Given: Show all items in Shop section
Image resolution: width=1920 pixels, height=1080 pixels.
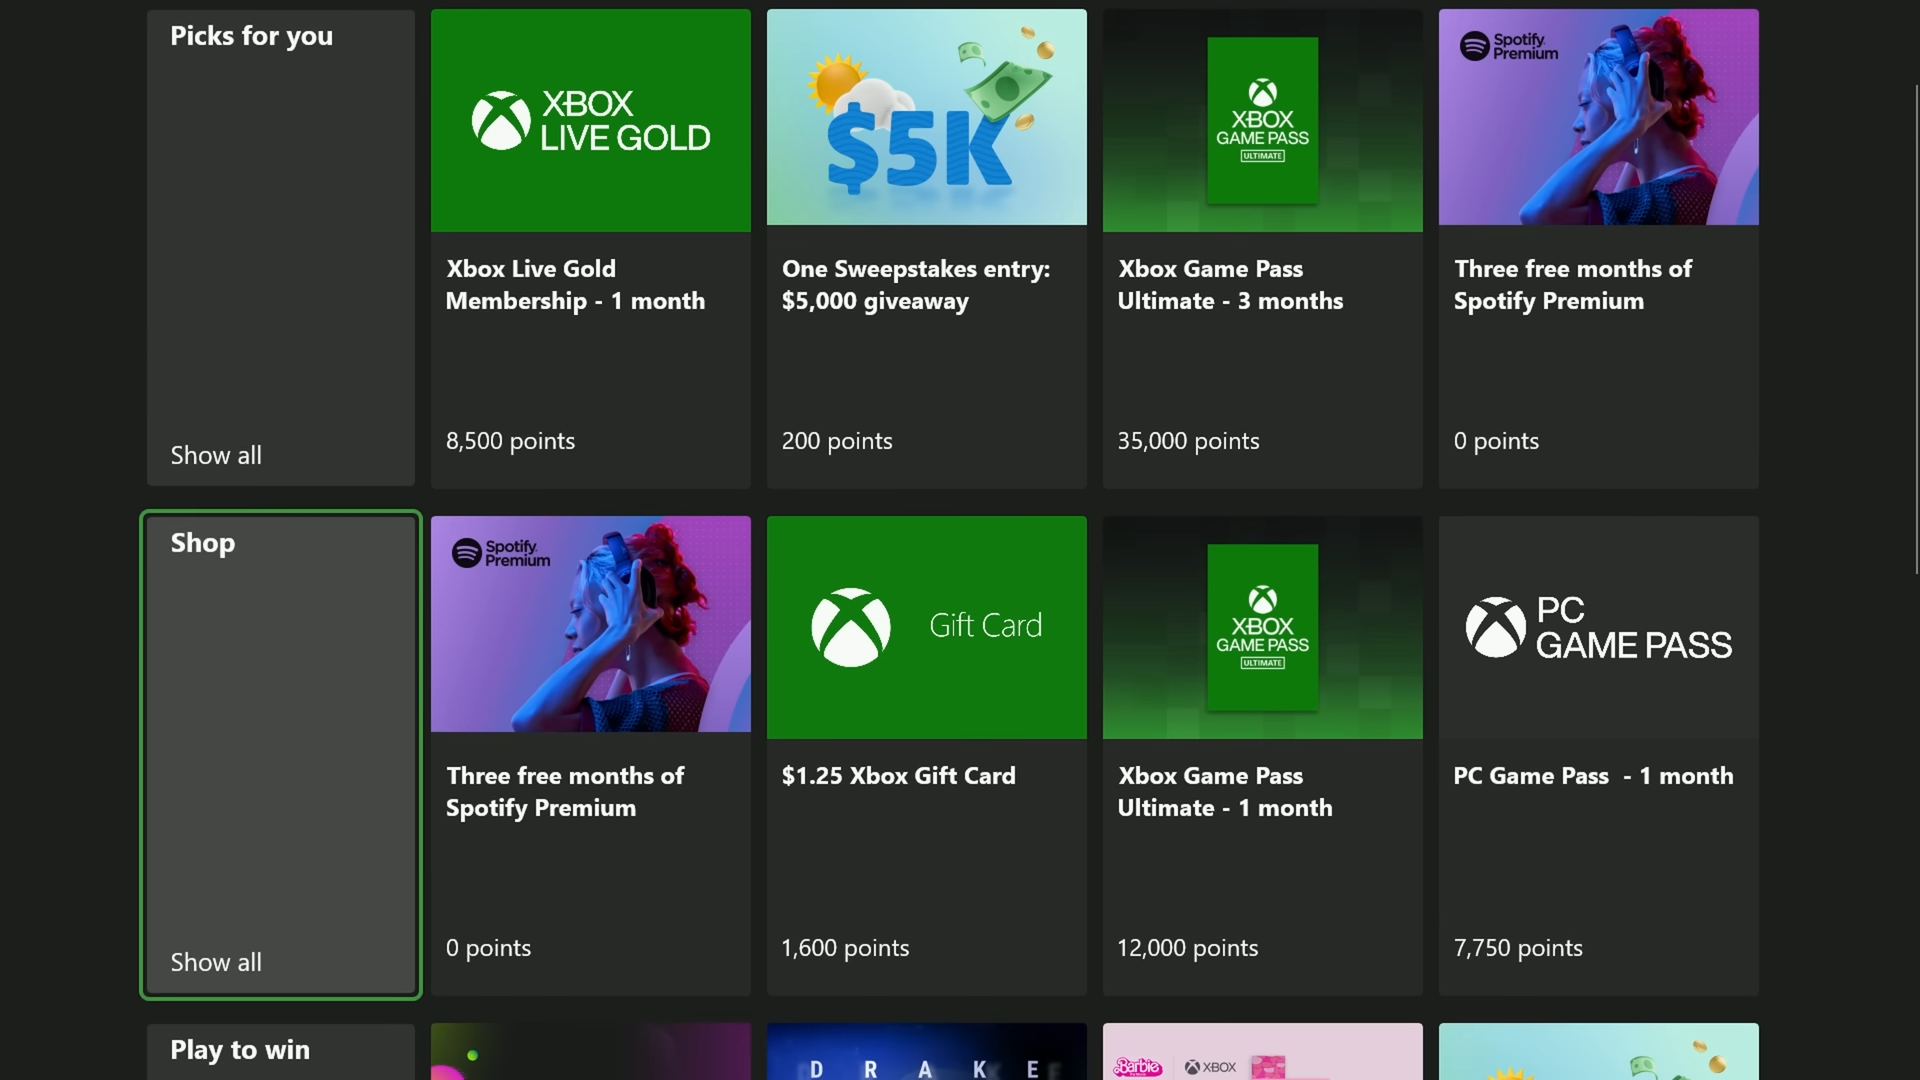Looking at the screenshot, I should (216, 962).
